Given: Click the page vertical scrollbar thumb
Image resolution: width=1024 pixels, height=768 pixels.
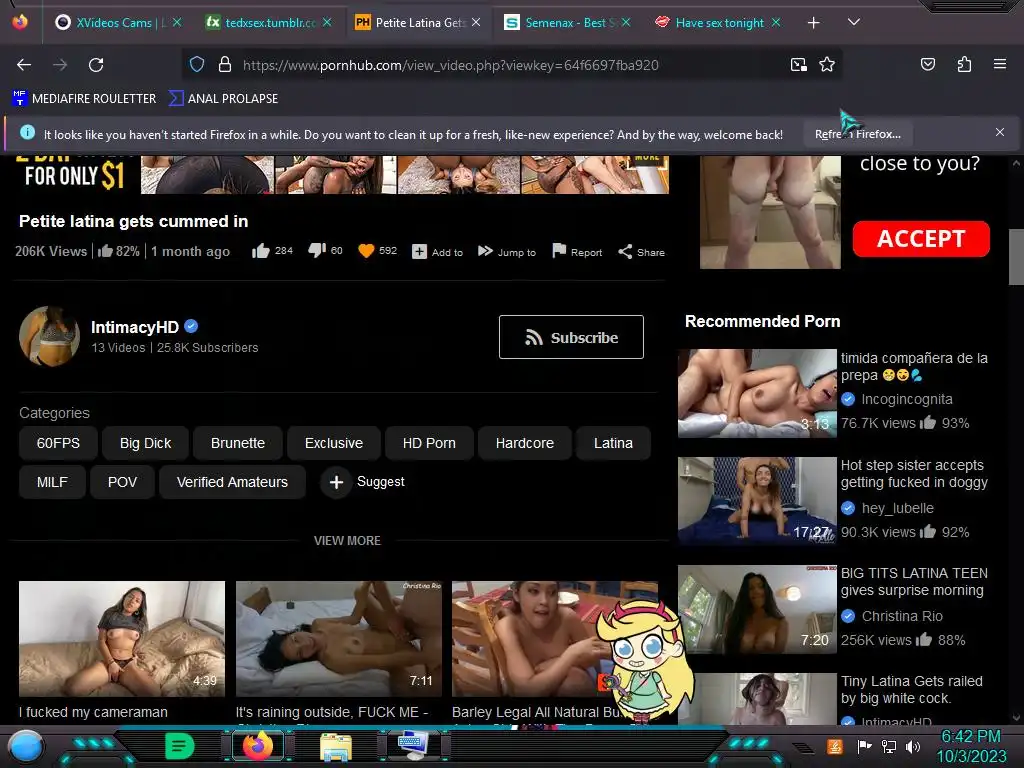Looking at the screenshot, I should tap(1016, 257).
